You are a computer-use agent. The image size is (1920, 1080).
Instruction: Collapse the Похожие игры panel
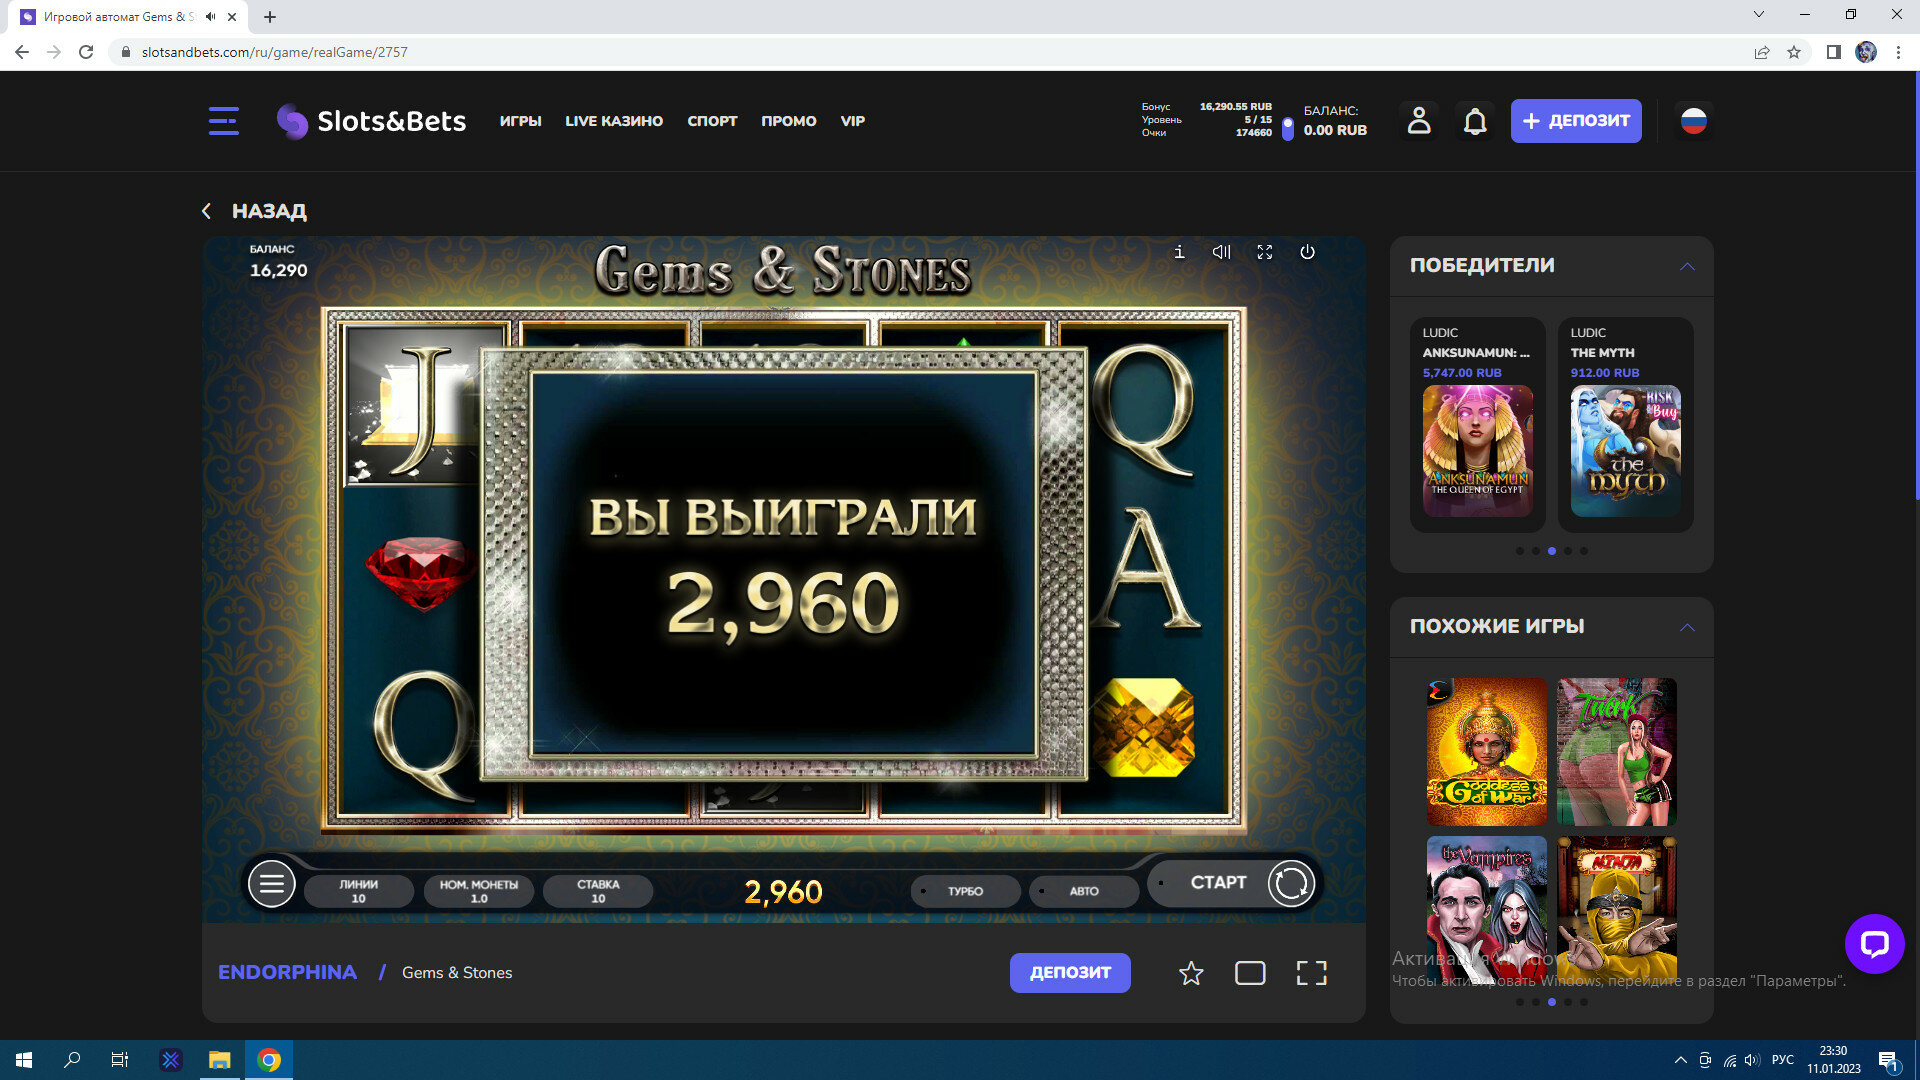1687,627
